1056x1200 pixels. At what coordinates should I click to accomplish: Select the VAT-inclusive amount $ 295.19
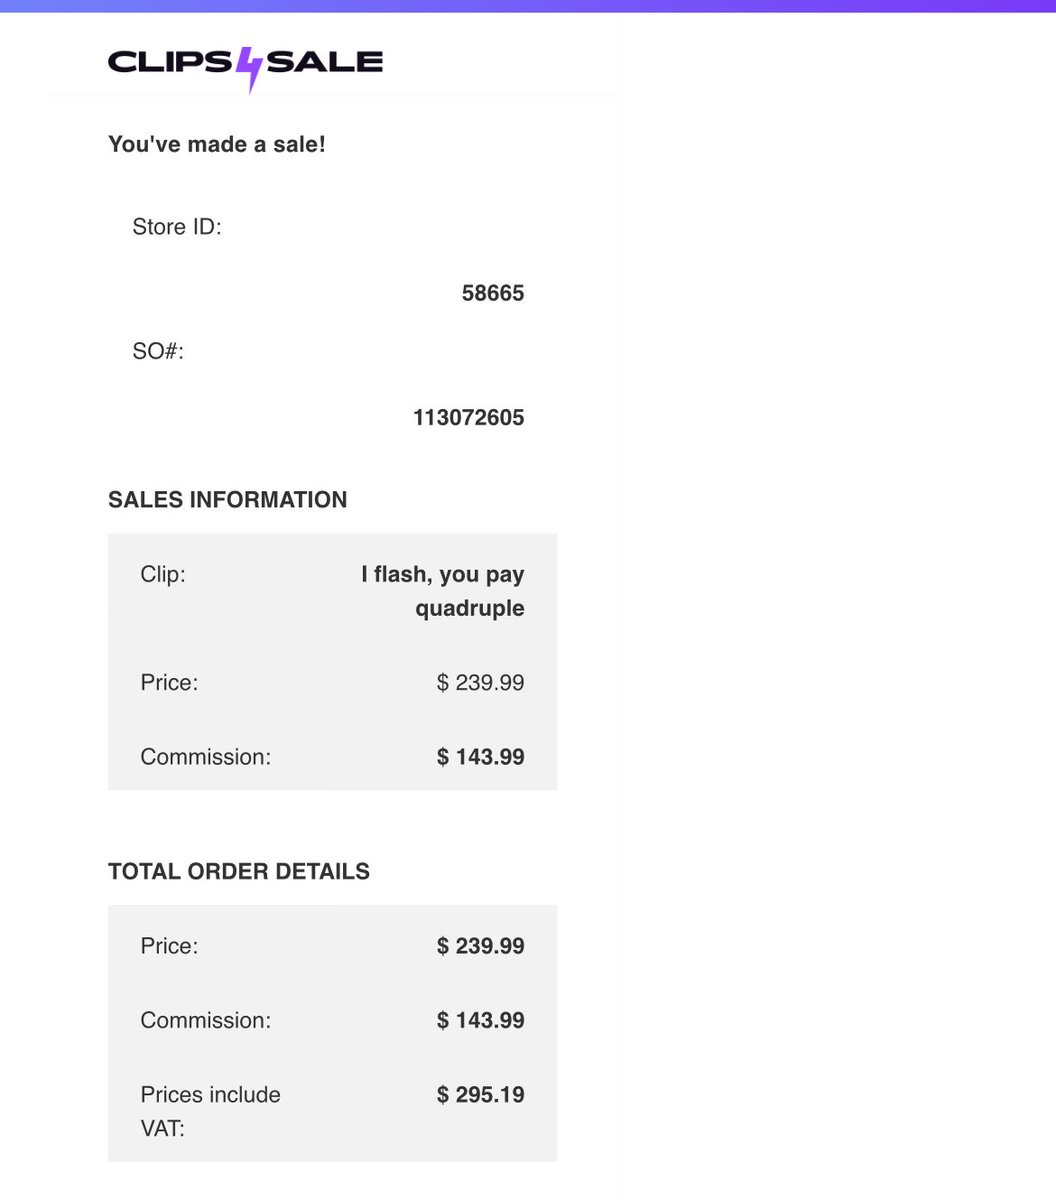[x=481, y=1095]
